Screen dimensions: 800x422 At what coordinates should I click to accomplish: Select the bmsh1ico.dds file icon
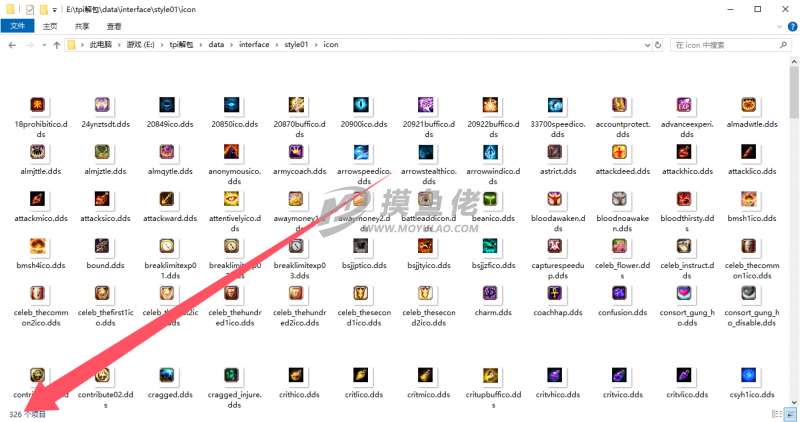tap(749, 199)
